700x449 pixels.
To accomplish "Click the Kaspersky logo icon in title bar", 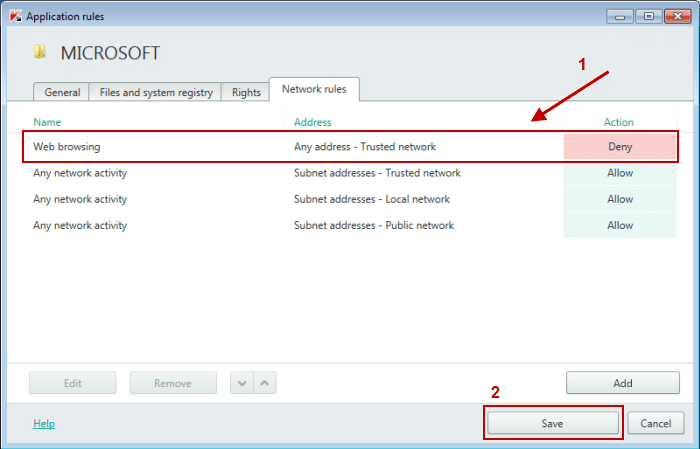I will tap(16, 16).
